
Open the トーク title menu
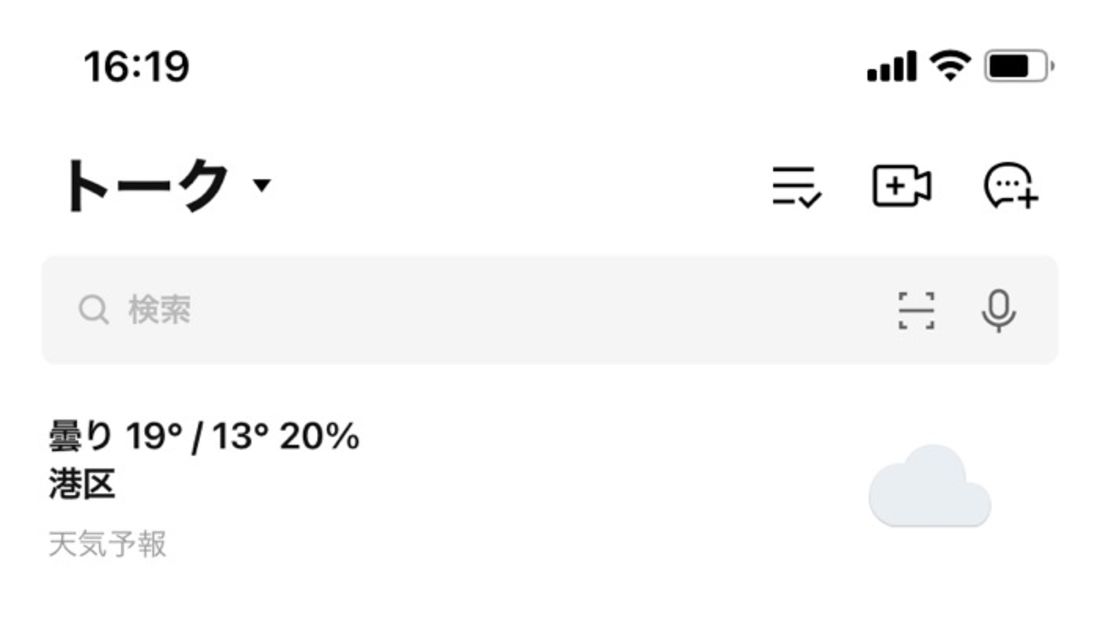(146, 185)
